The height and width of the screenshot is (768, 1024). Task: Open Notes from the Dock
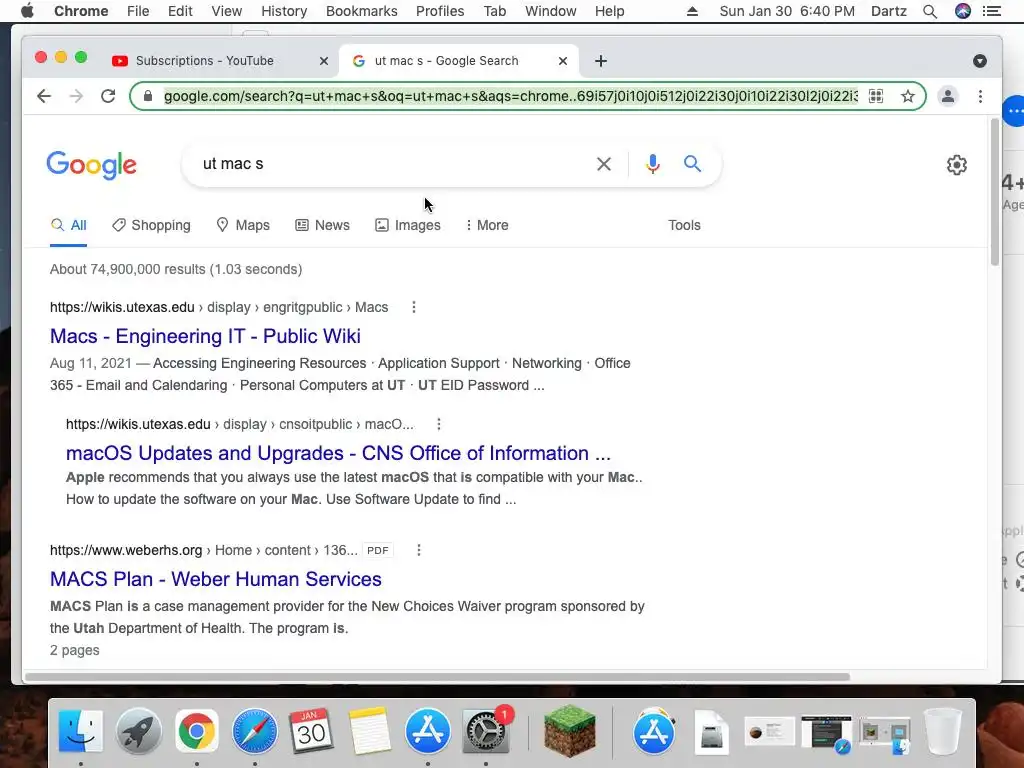pos(369,731)
